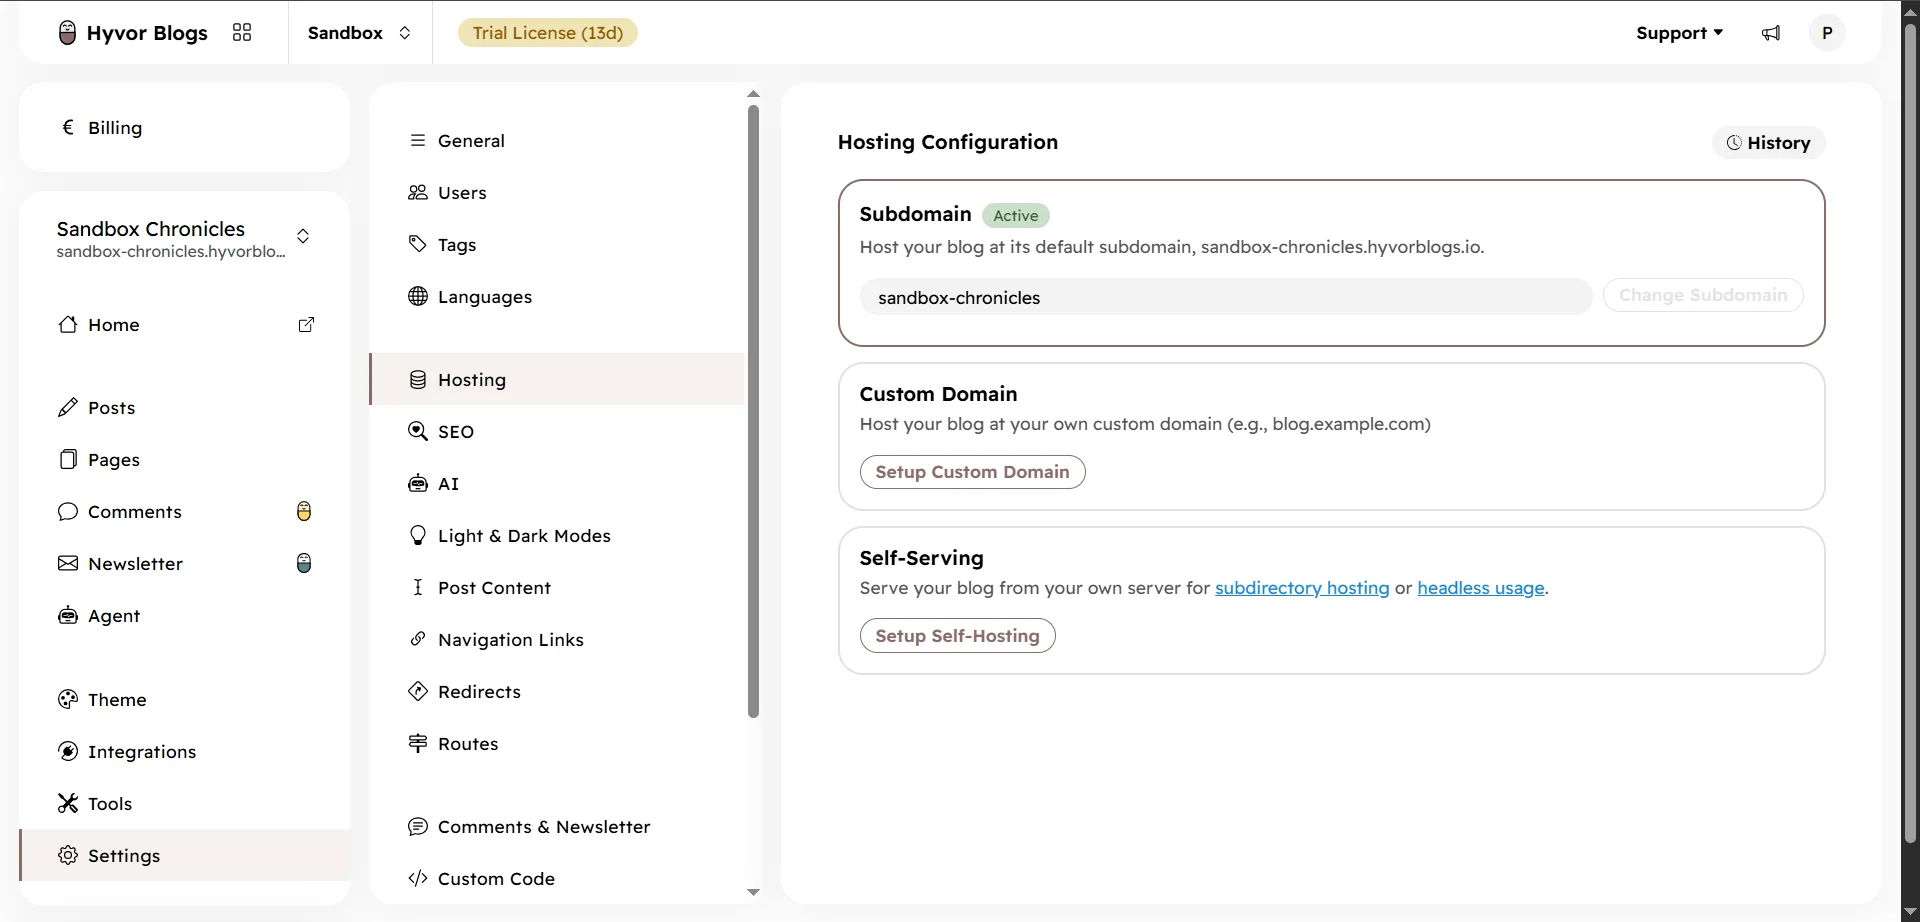This screenshot has height=922, width=1920.
Task: Click the Posts pencil icon
Action: (x=68, y=408)
